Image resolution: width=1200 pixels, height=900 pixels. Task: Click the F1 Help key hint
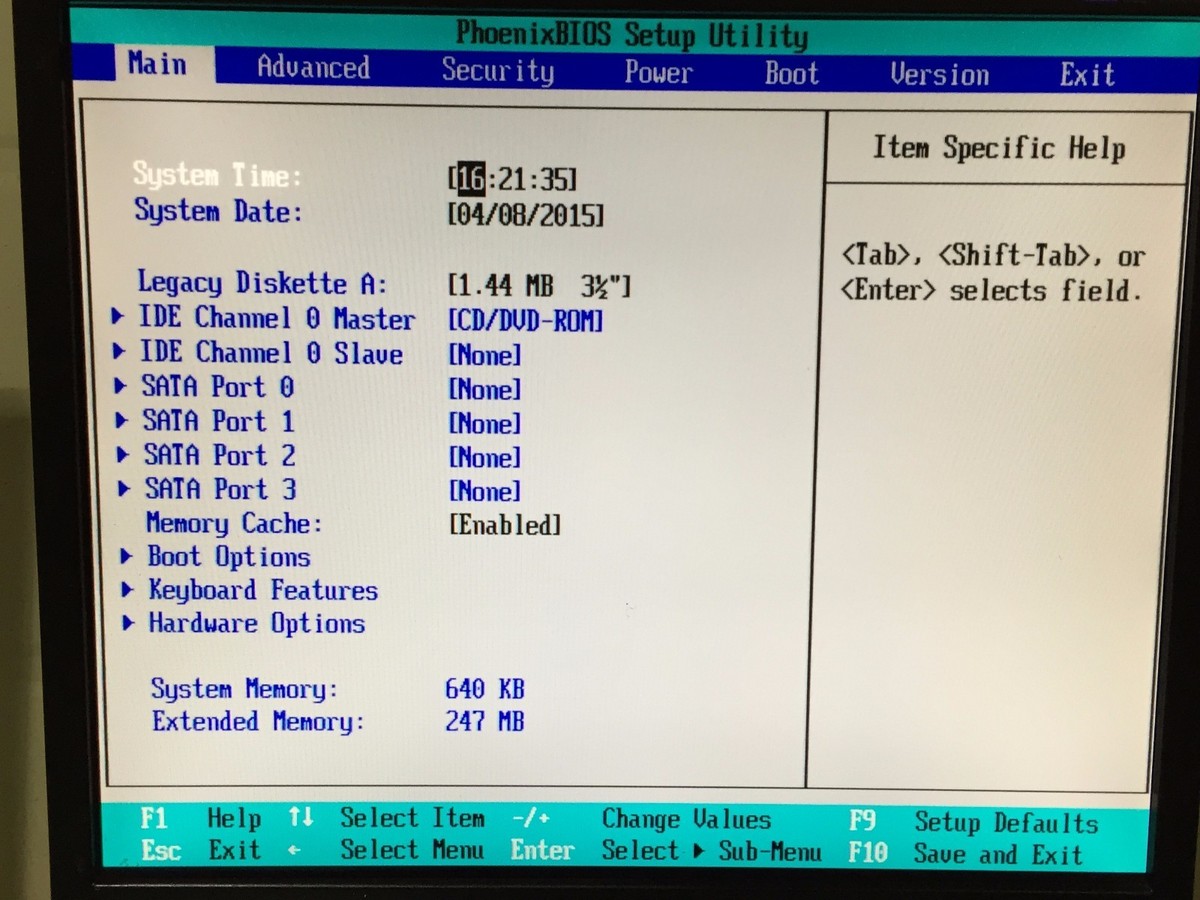pyautogui.click(x=199, y=818)
